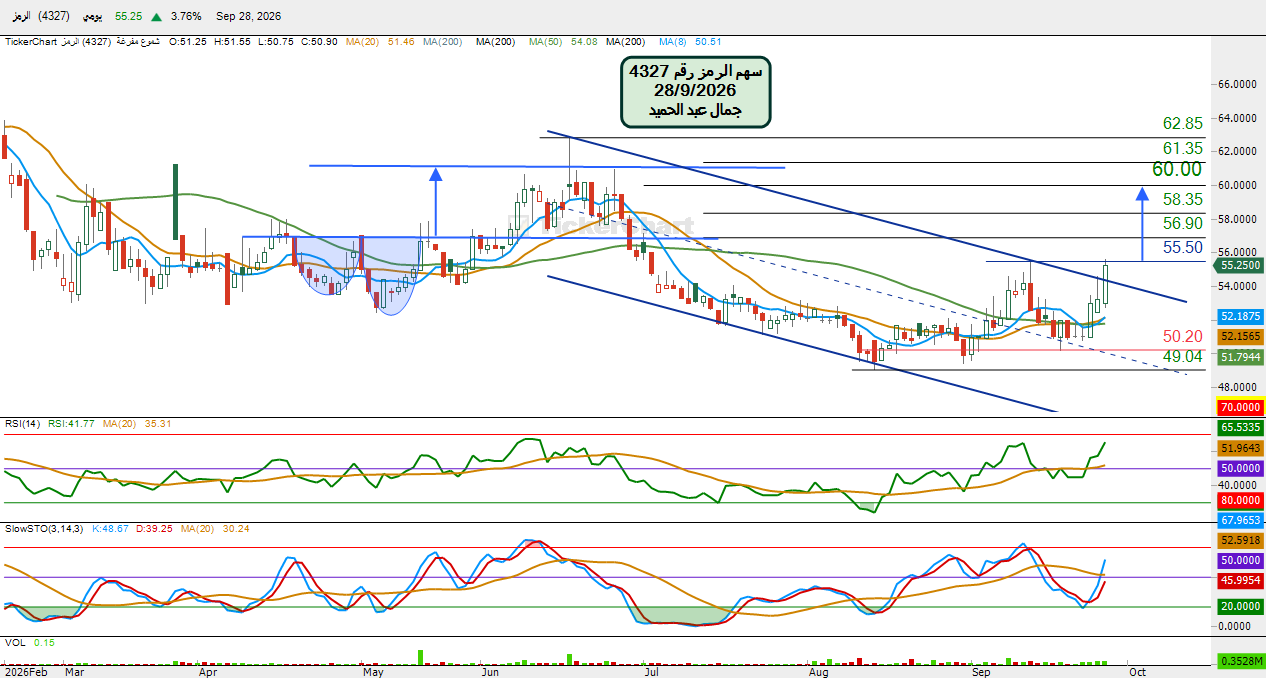
Task: Click the green 55.2500 current price tag
Action: (x=1241, y=266)
